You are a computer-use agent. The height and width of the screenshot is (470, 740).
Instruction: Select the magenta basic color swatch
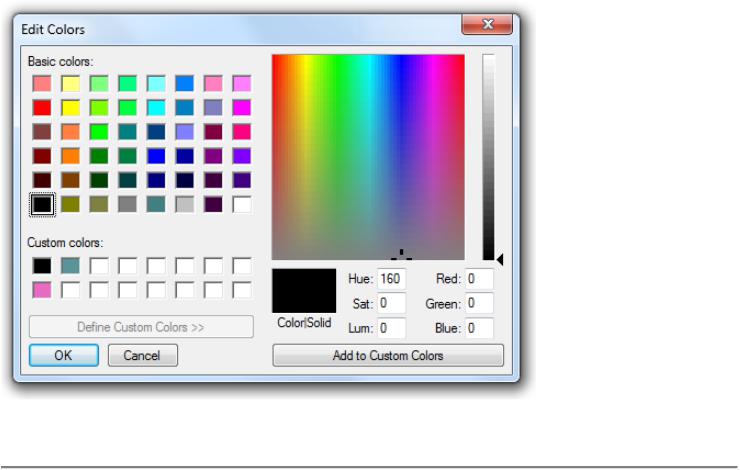(x=242, y=108)
